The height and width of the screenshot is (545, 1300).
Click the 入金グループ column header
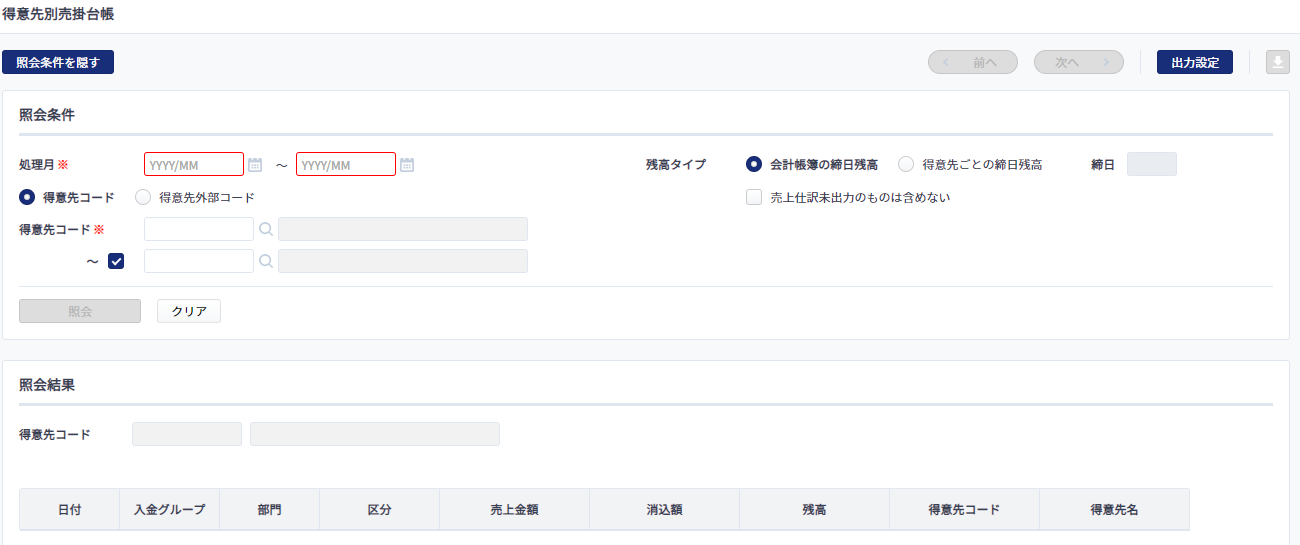coord(169,509)
